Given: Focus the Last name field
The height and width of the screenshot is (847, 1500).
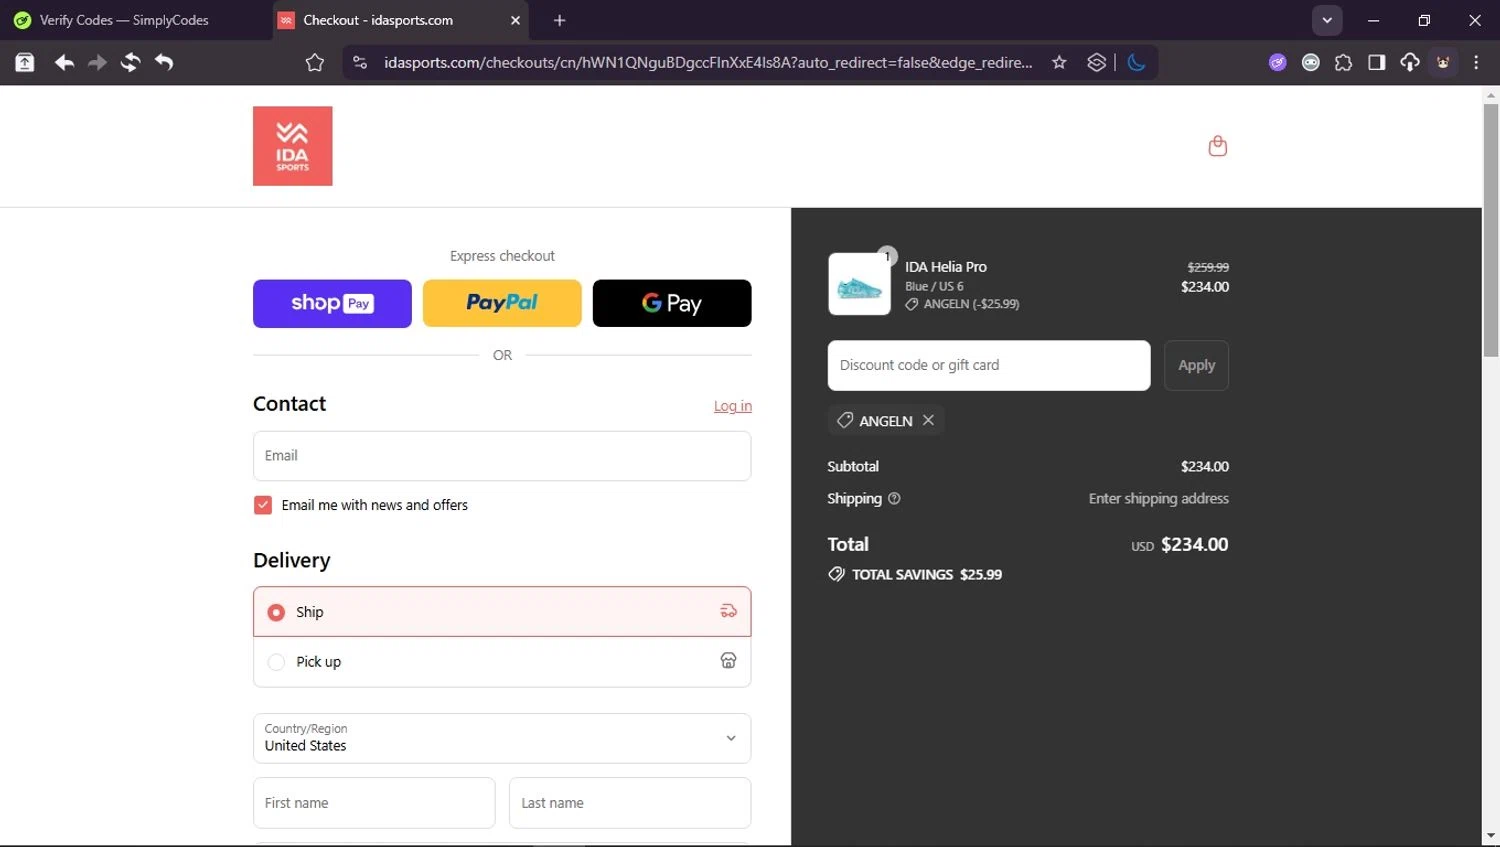Looking at the screenshot, I should tap(630, 803).
